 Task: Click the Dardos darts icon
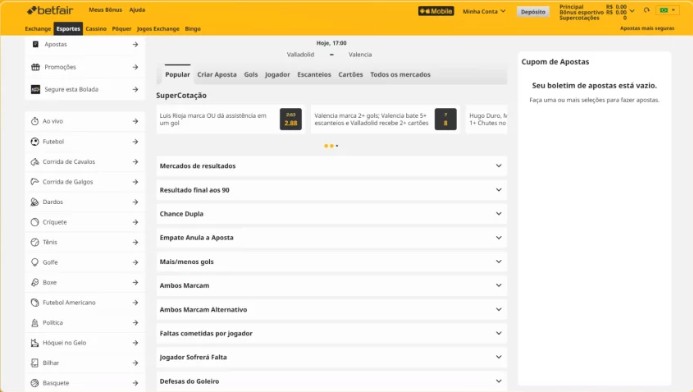click(x=35, y=202)
